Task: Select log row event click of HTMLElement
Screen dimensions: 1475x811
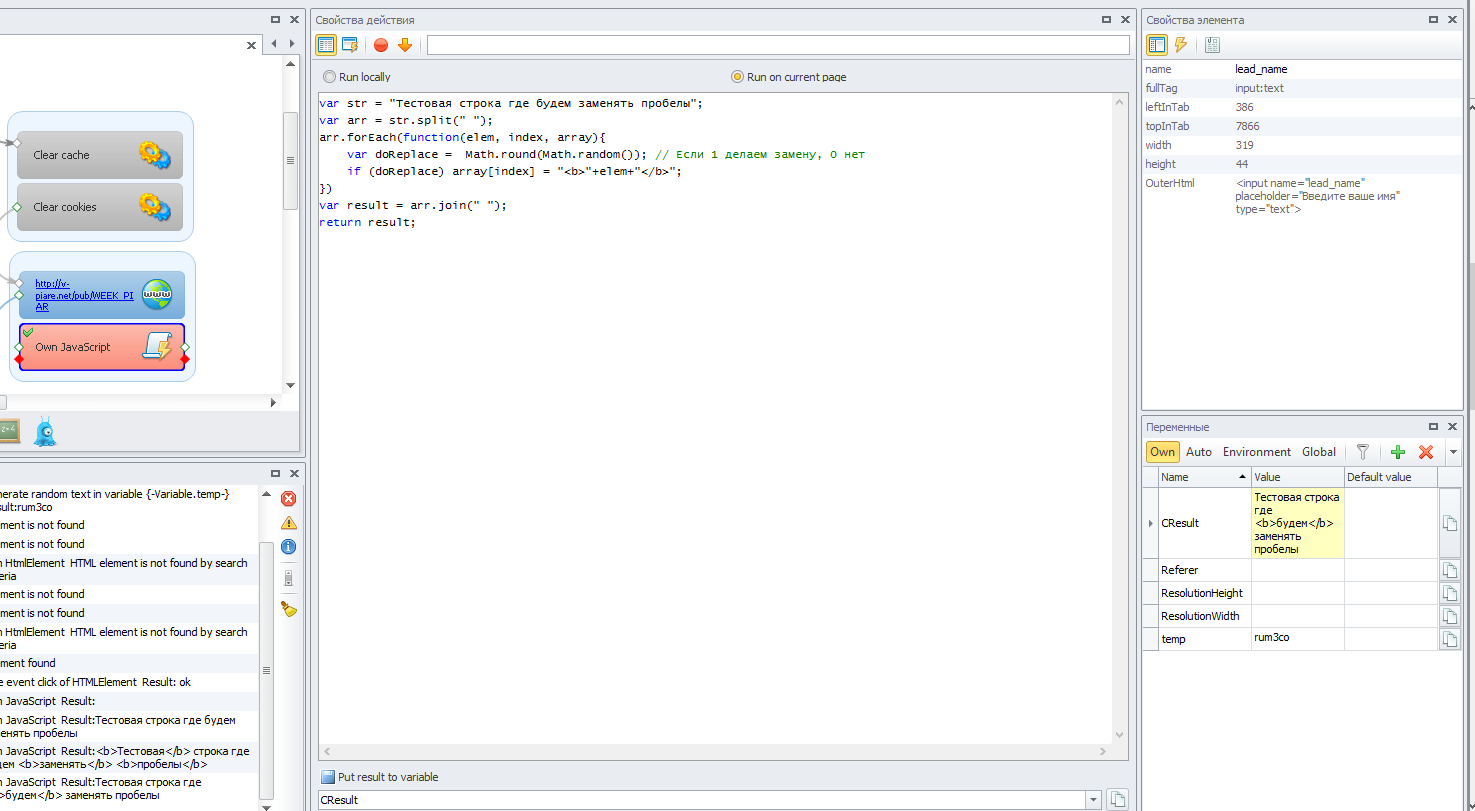Action: pyautogui.click(x=128, y=682)
